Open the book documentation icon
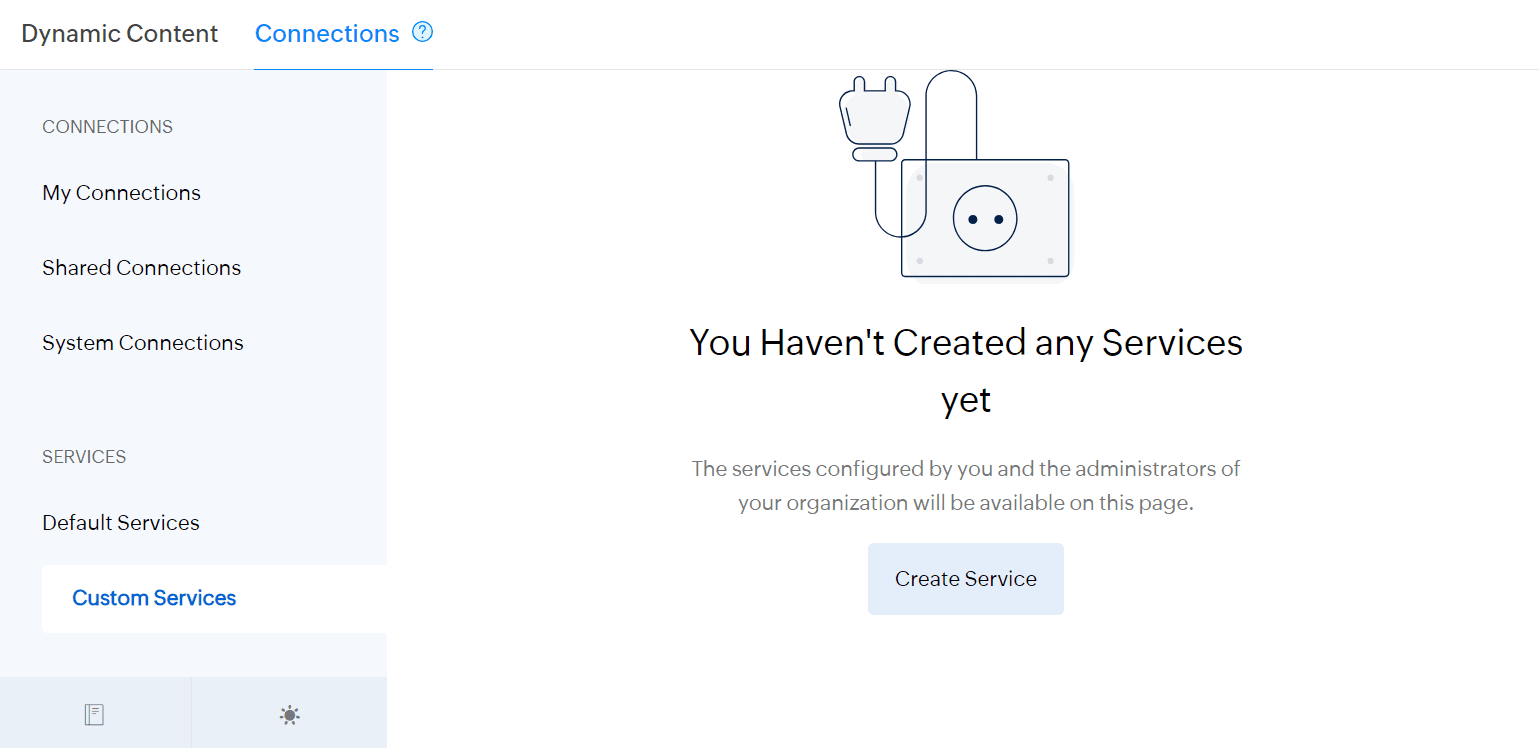The image size is (1539, 748). click(94, 714)
